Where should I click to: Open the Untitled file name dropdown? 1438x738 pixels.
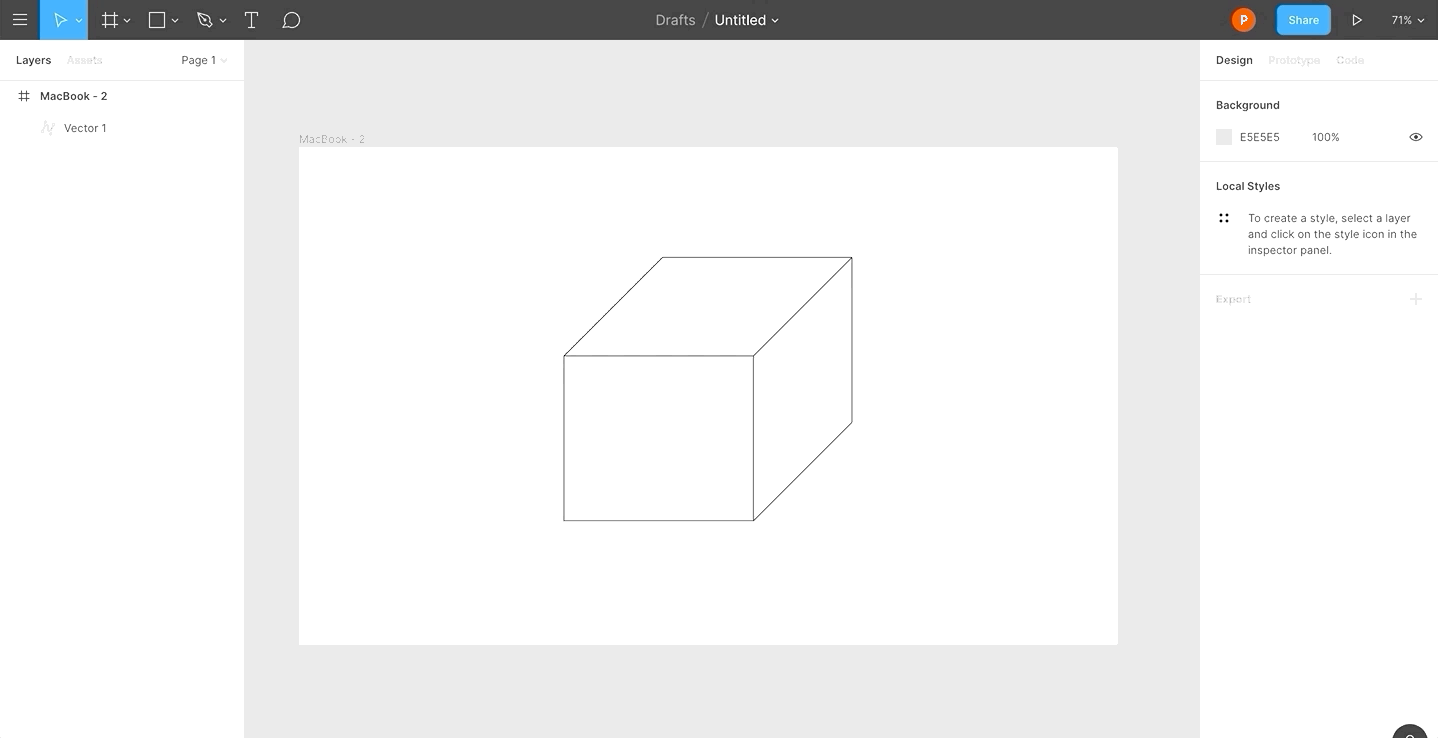(x=746, y=20)
